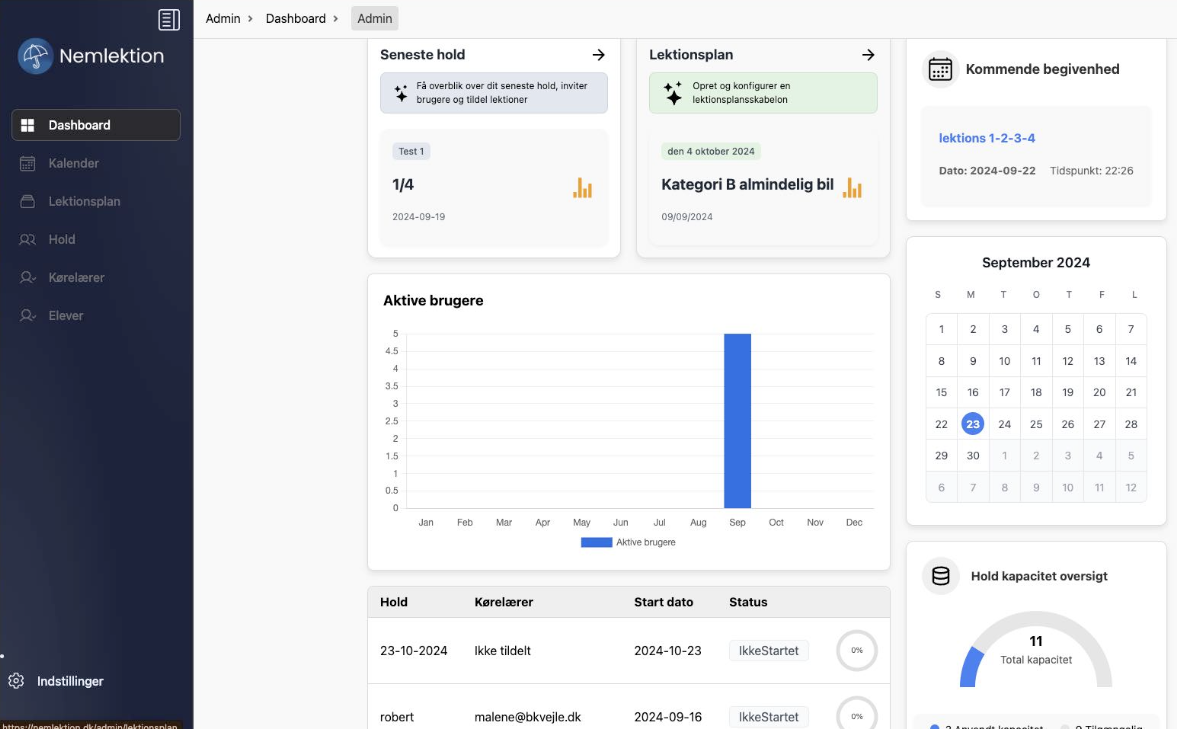Click Dashboard in the breadcrumb

tap(295, 18)
